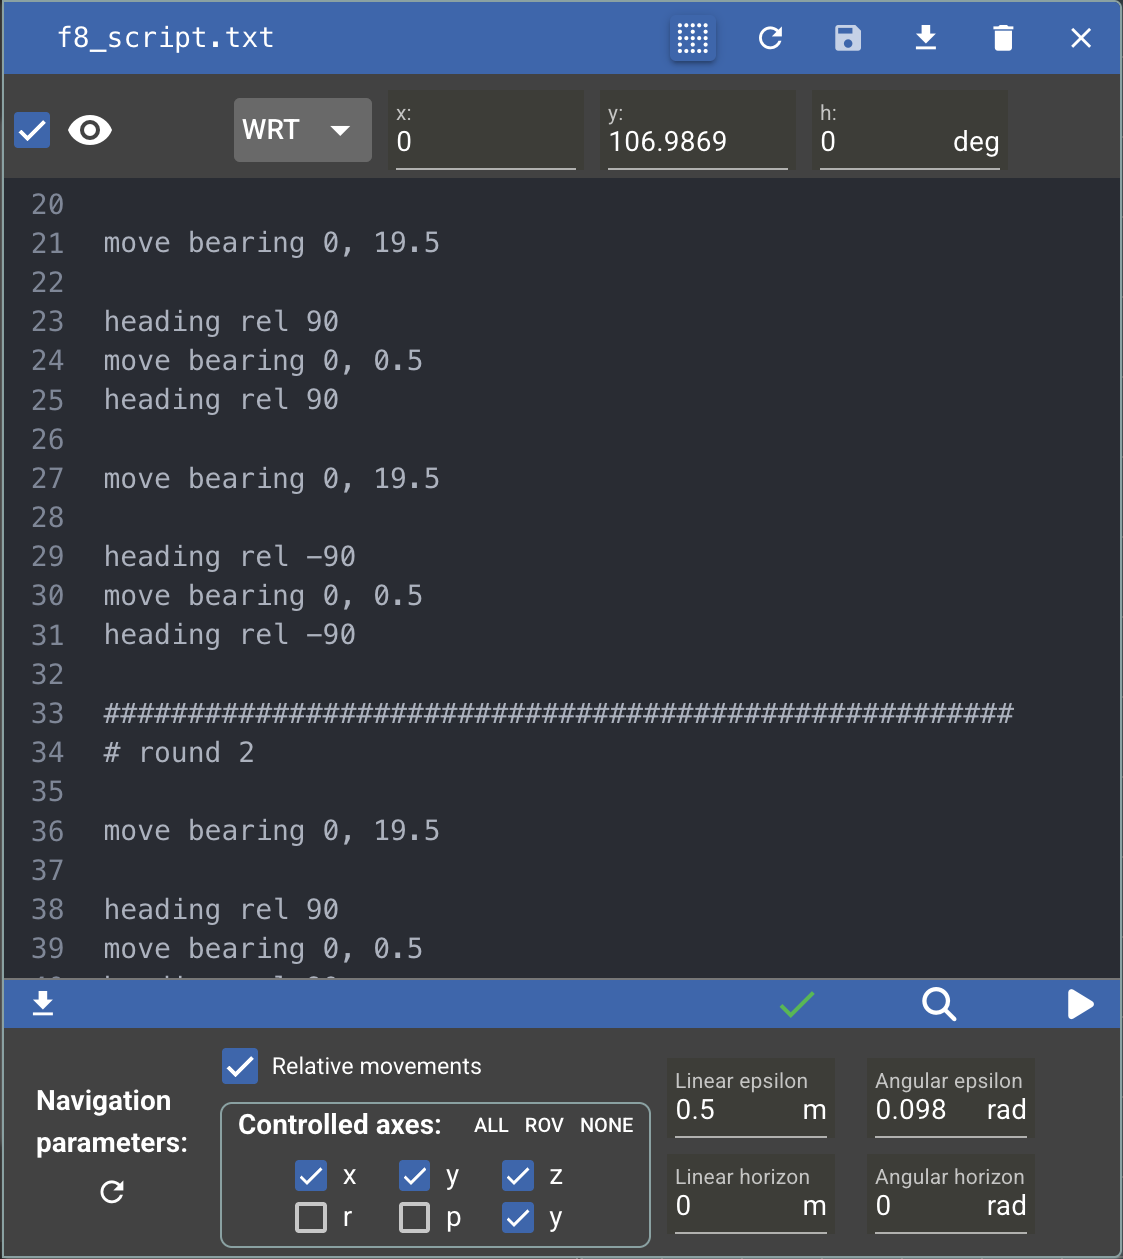
Task: Select NONE for controlled axes
Action: pyautogui.click(x=606, y=1126)
